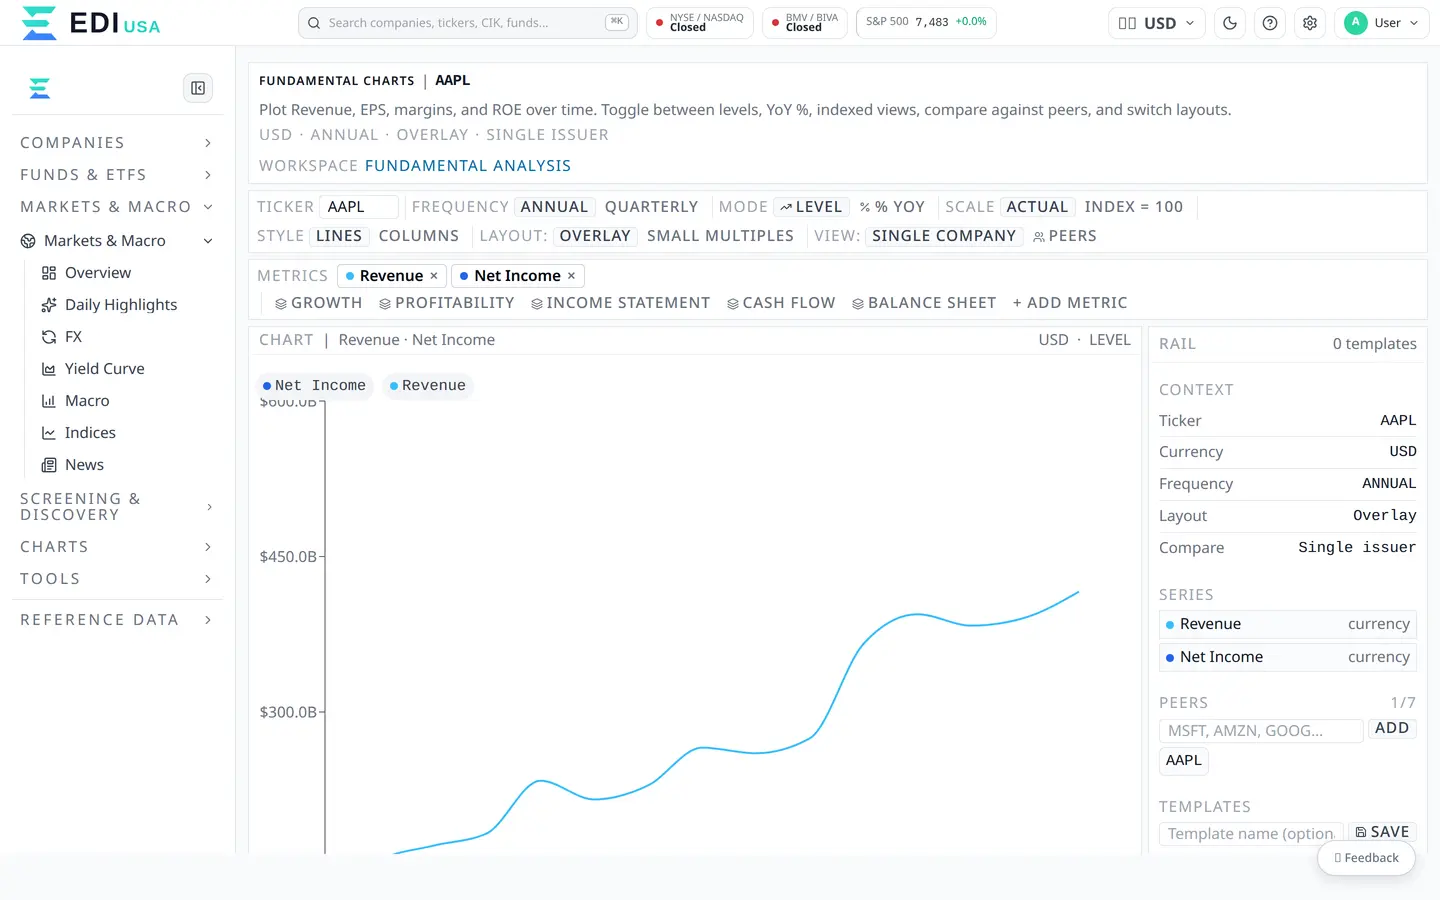Switch mode to % YoY
Viewport: 1440px width, 900px height.
pyautogui.click(x=892, y=207)
